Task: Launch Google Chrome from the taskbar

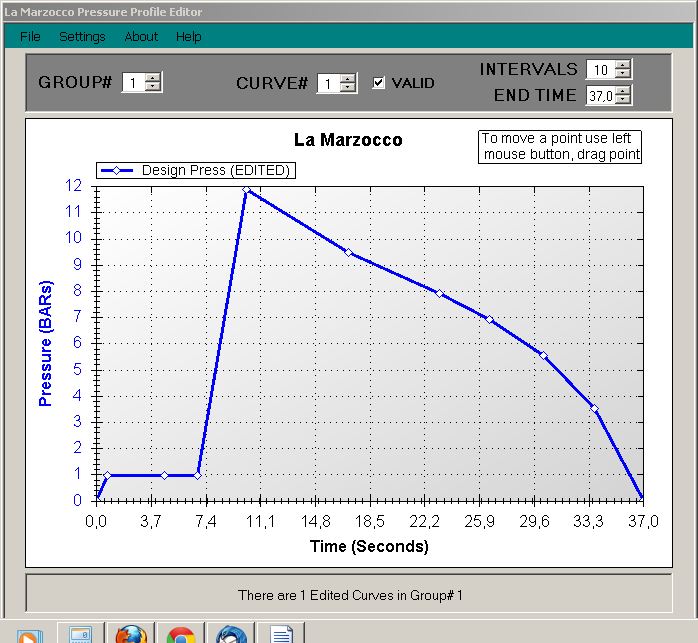Action: coord(181,634)
